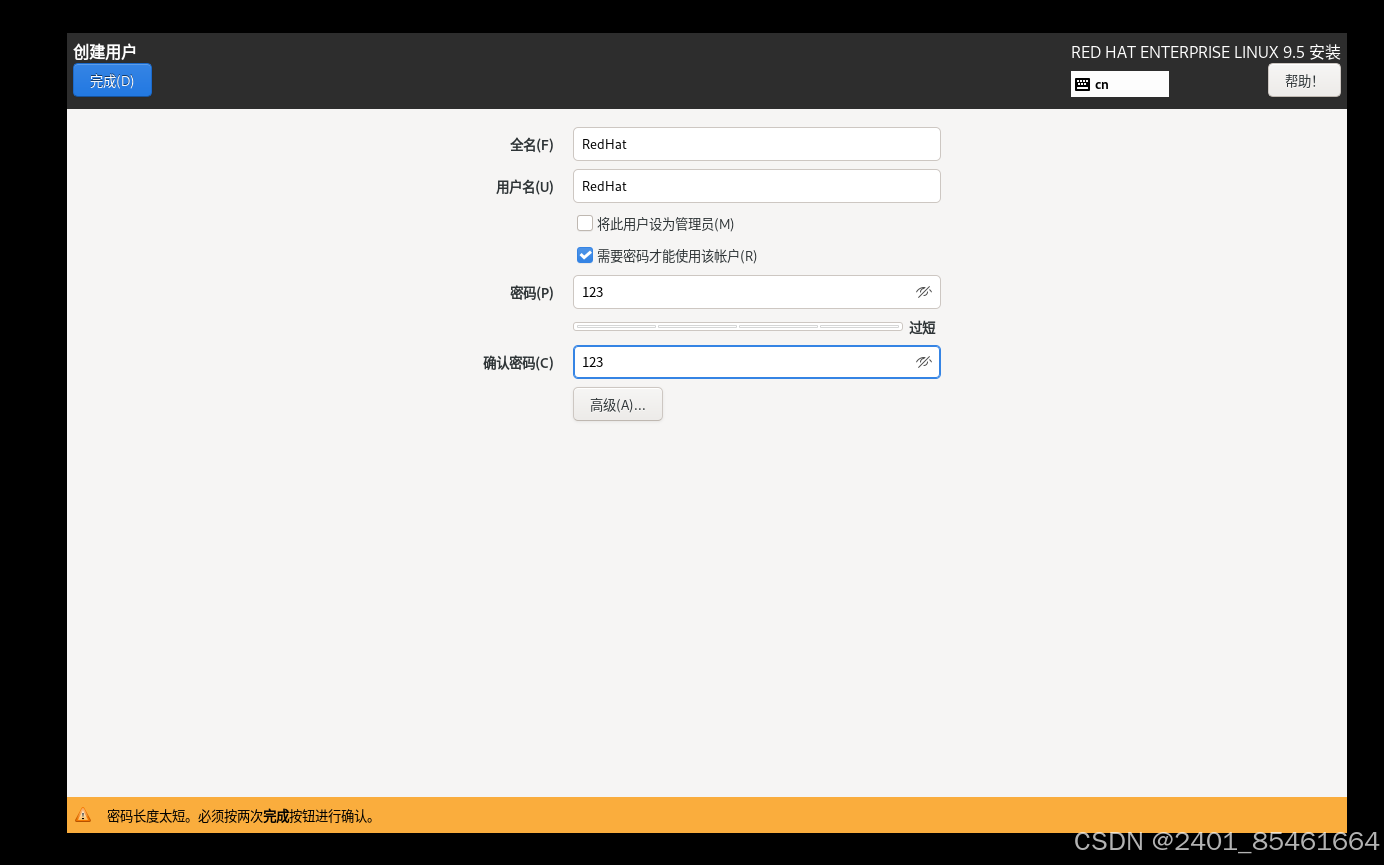Open help with 帮助! button
Screen dimensions: 1384x865
click(1304, 80)
